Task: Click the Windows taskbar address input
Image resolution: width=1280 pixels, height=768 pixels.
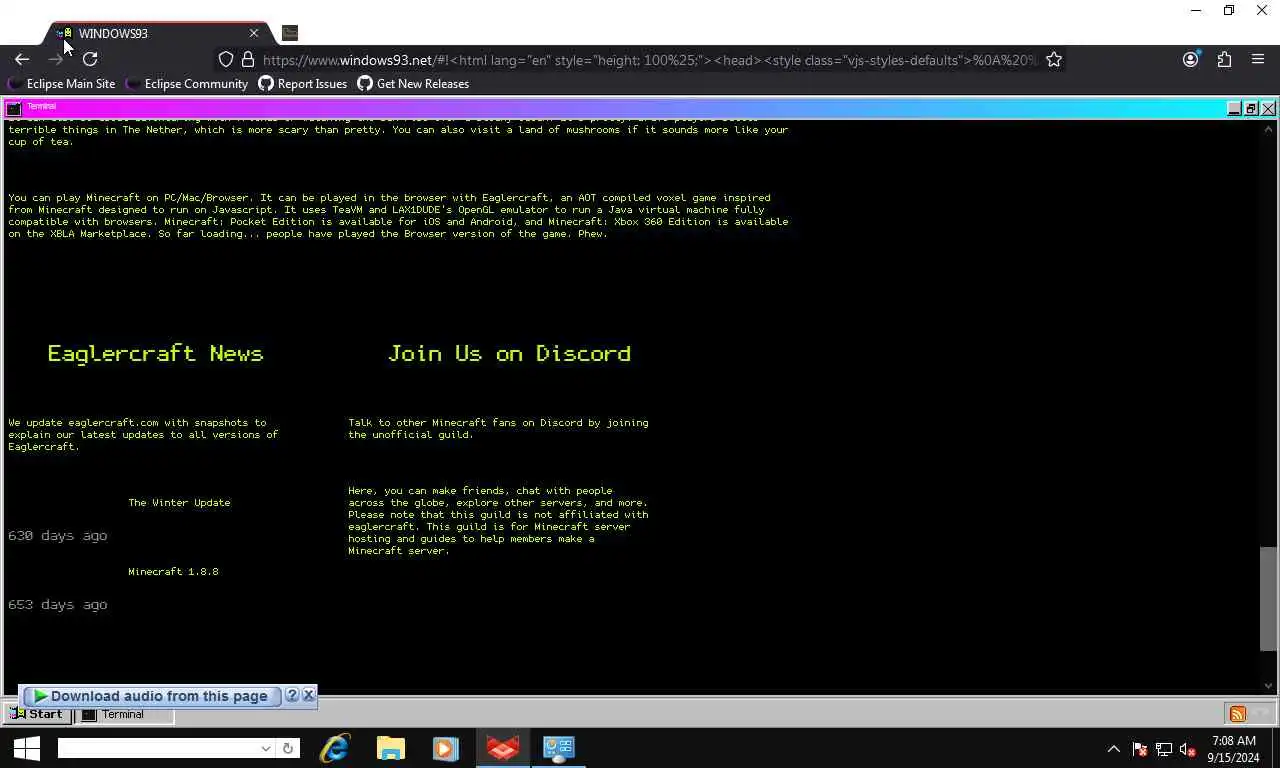Action: click(157, 748)
